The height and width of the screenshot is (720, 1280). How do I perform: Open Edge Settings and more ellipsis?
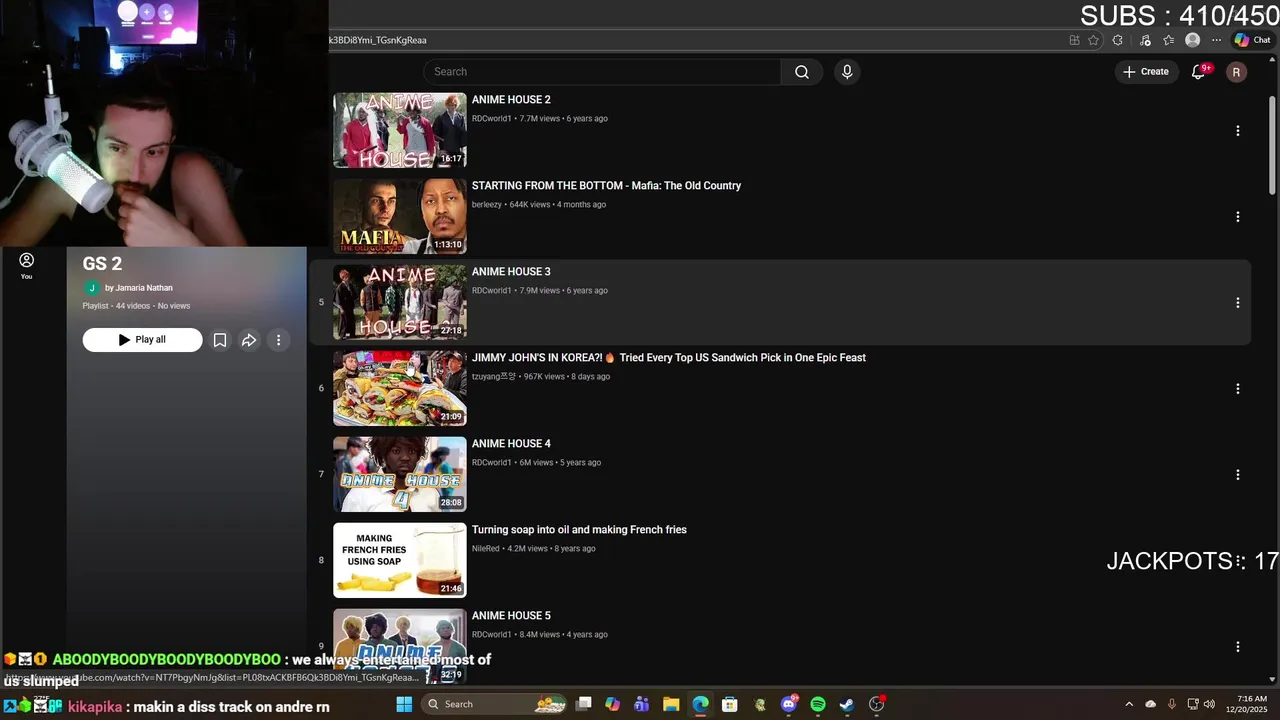coord(1216,40)
